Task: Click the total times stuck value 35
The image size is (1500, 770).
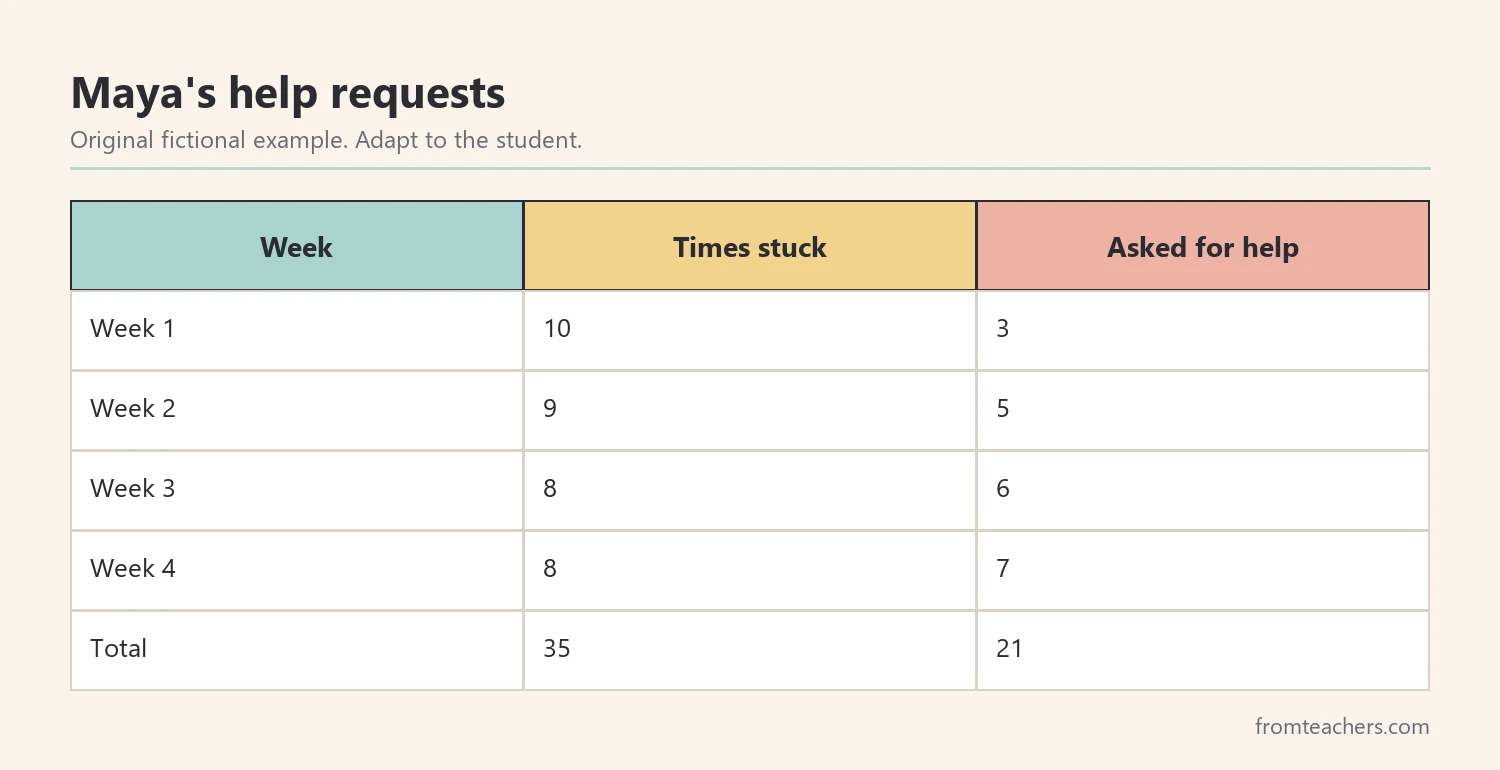Action: pyautogui.click(x=557, y=648)
